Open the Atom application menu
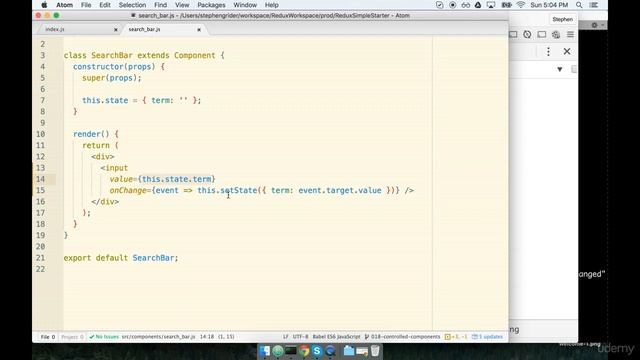640x360 pixels. coord(64,5)
